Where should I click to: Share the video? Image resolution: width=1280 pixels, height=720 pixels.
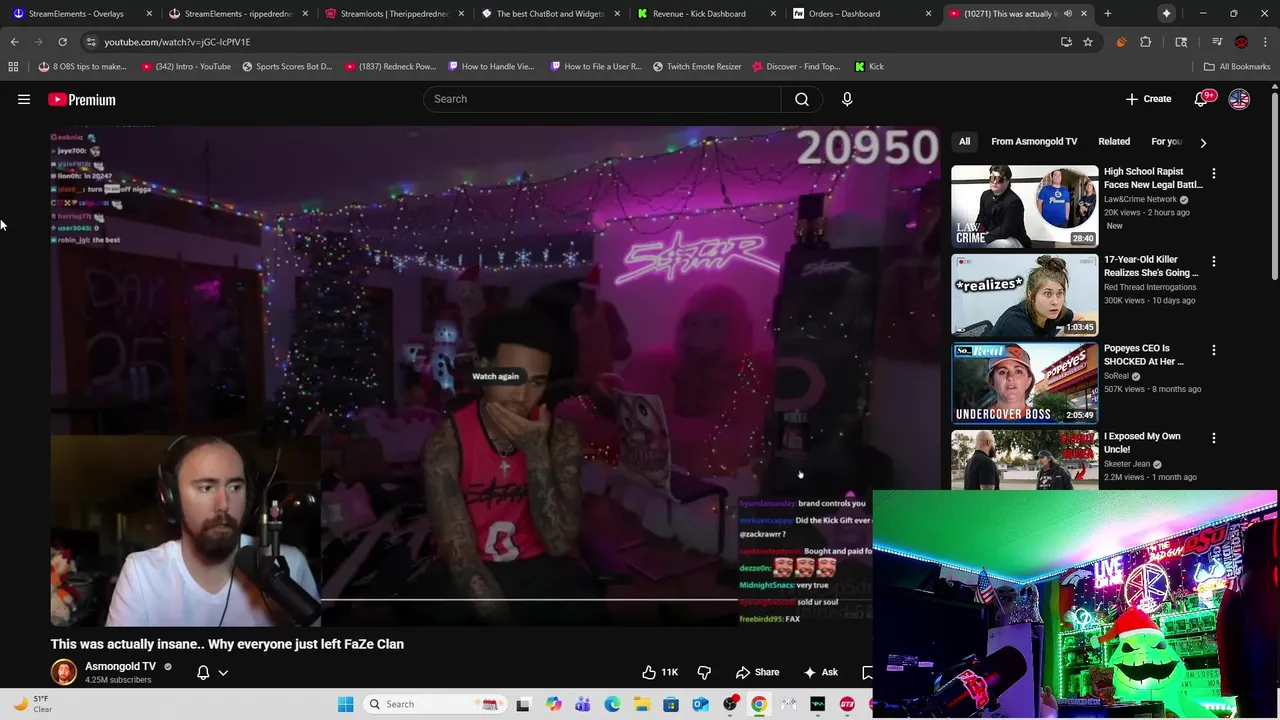click(x=757, y=672)
